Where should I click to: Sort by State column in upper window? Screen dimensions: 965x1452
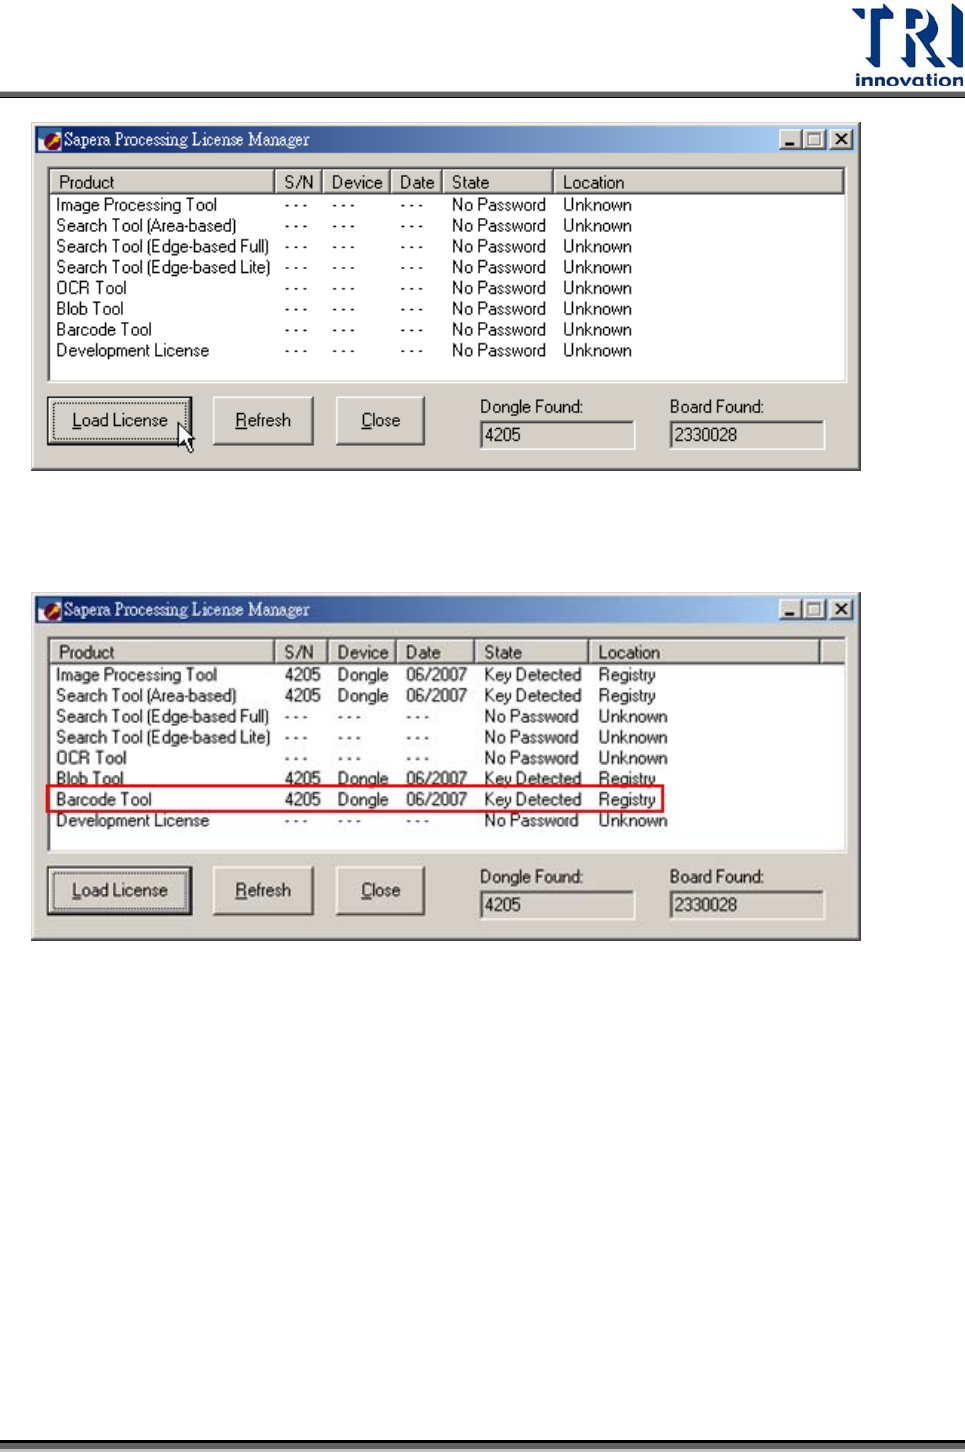[497, 182]
